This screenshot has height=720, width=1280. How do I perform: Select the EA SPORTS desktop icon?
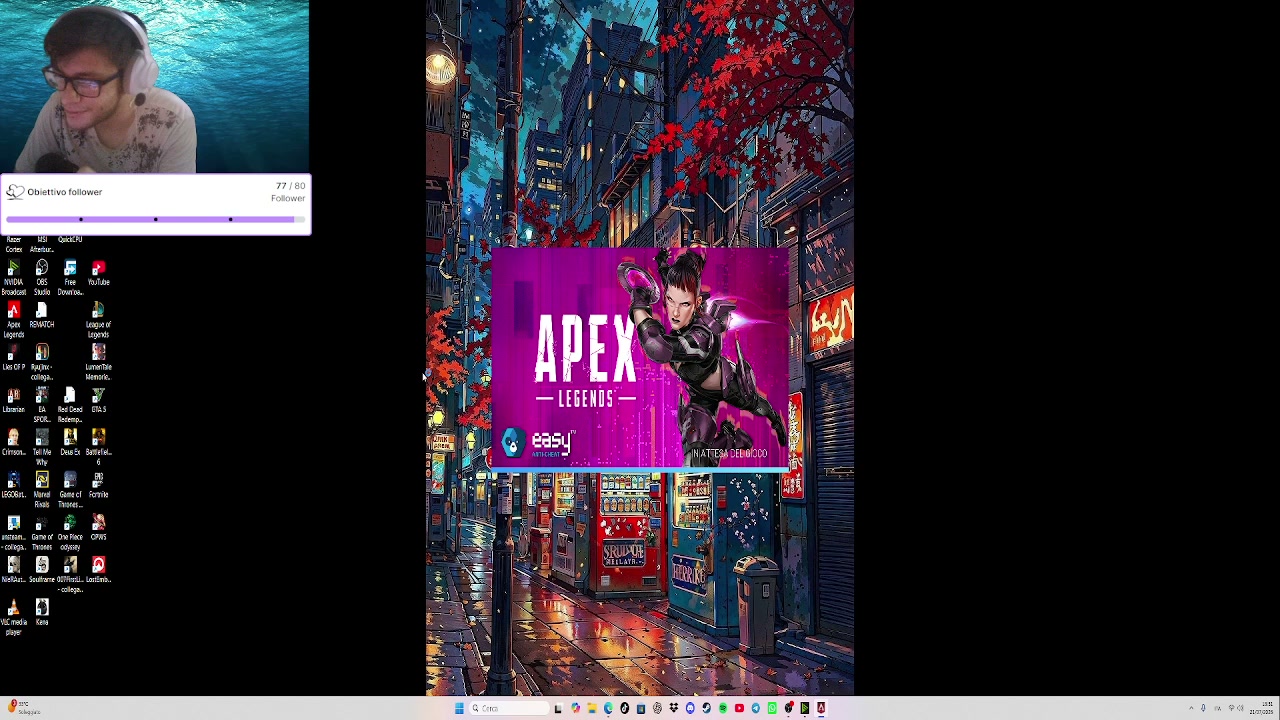(x=42, y=406)
